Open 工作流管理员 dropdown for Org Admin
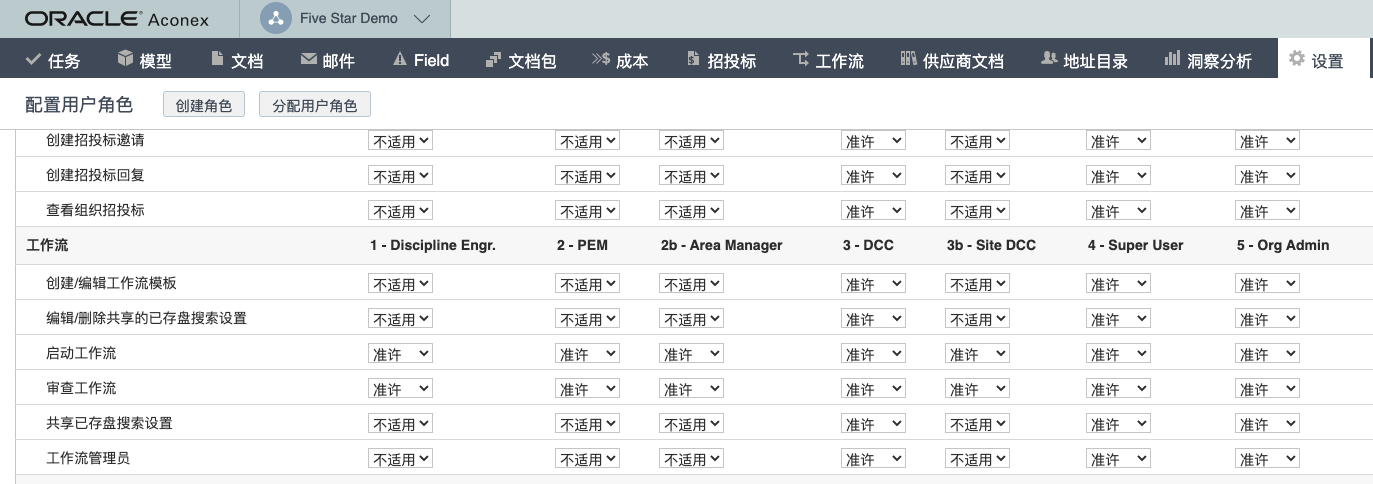This screenshot has height=484, width=1373. coord(1267,459)
